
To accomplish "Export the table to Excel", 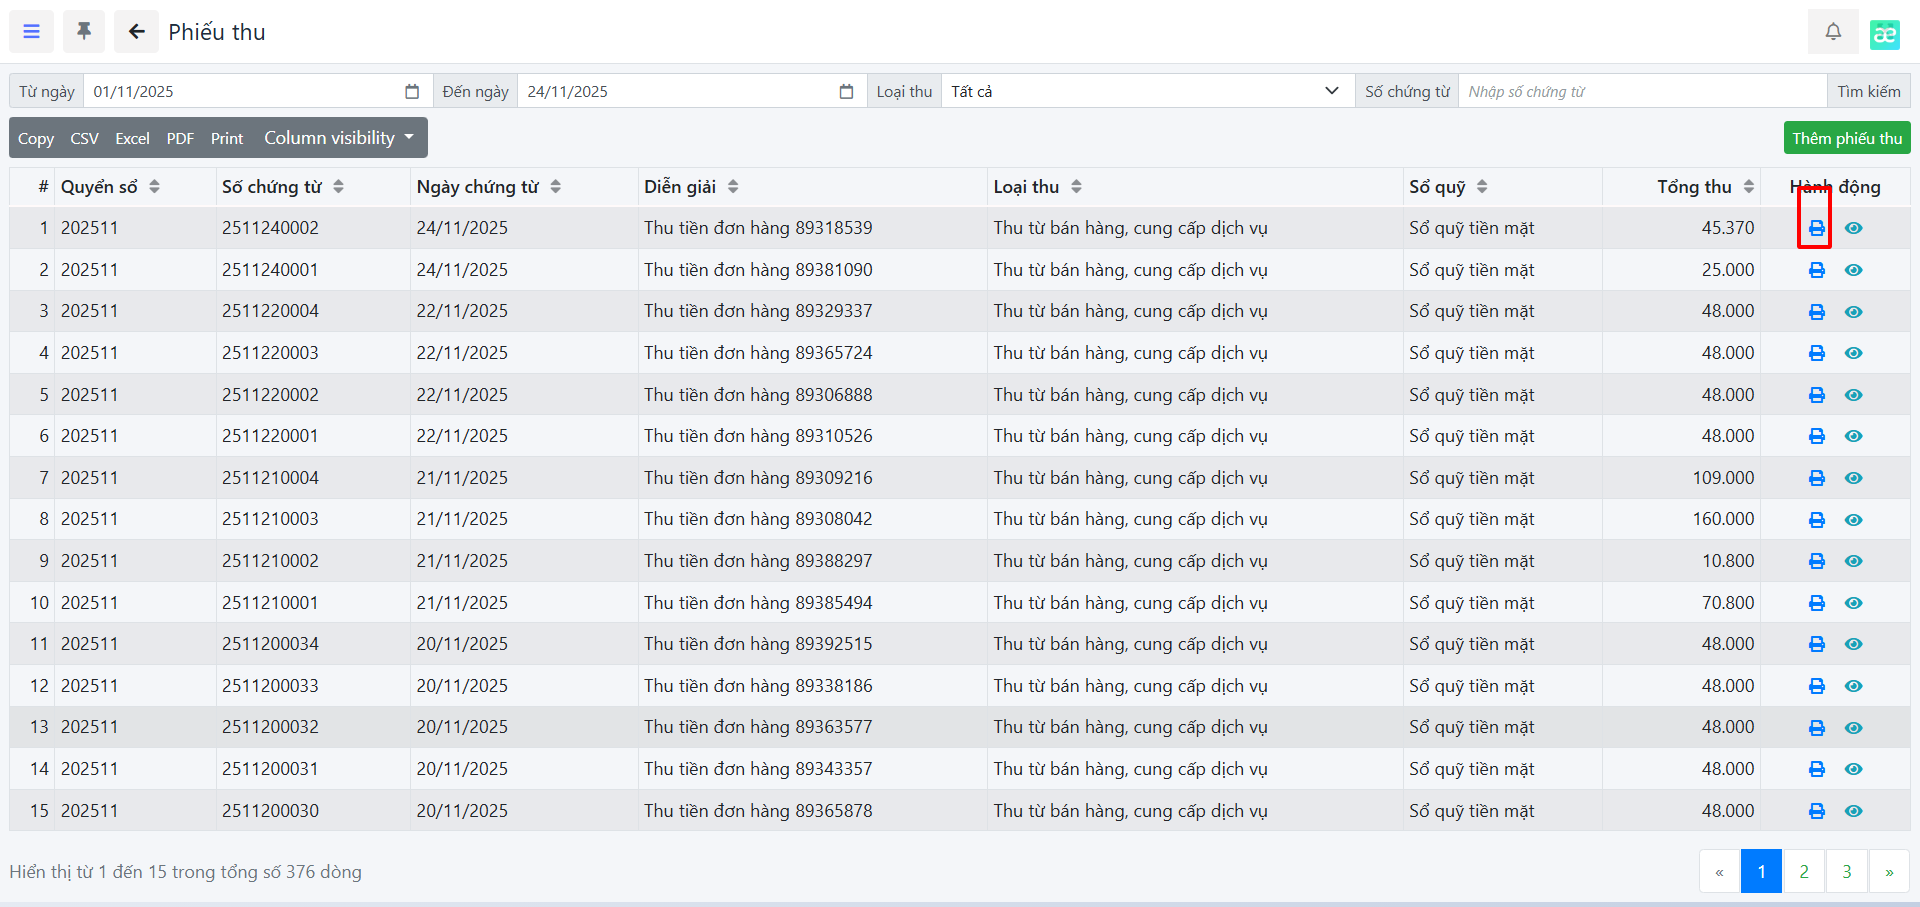I will (x=132, y=138).
